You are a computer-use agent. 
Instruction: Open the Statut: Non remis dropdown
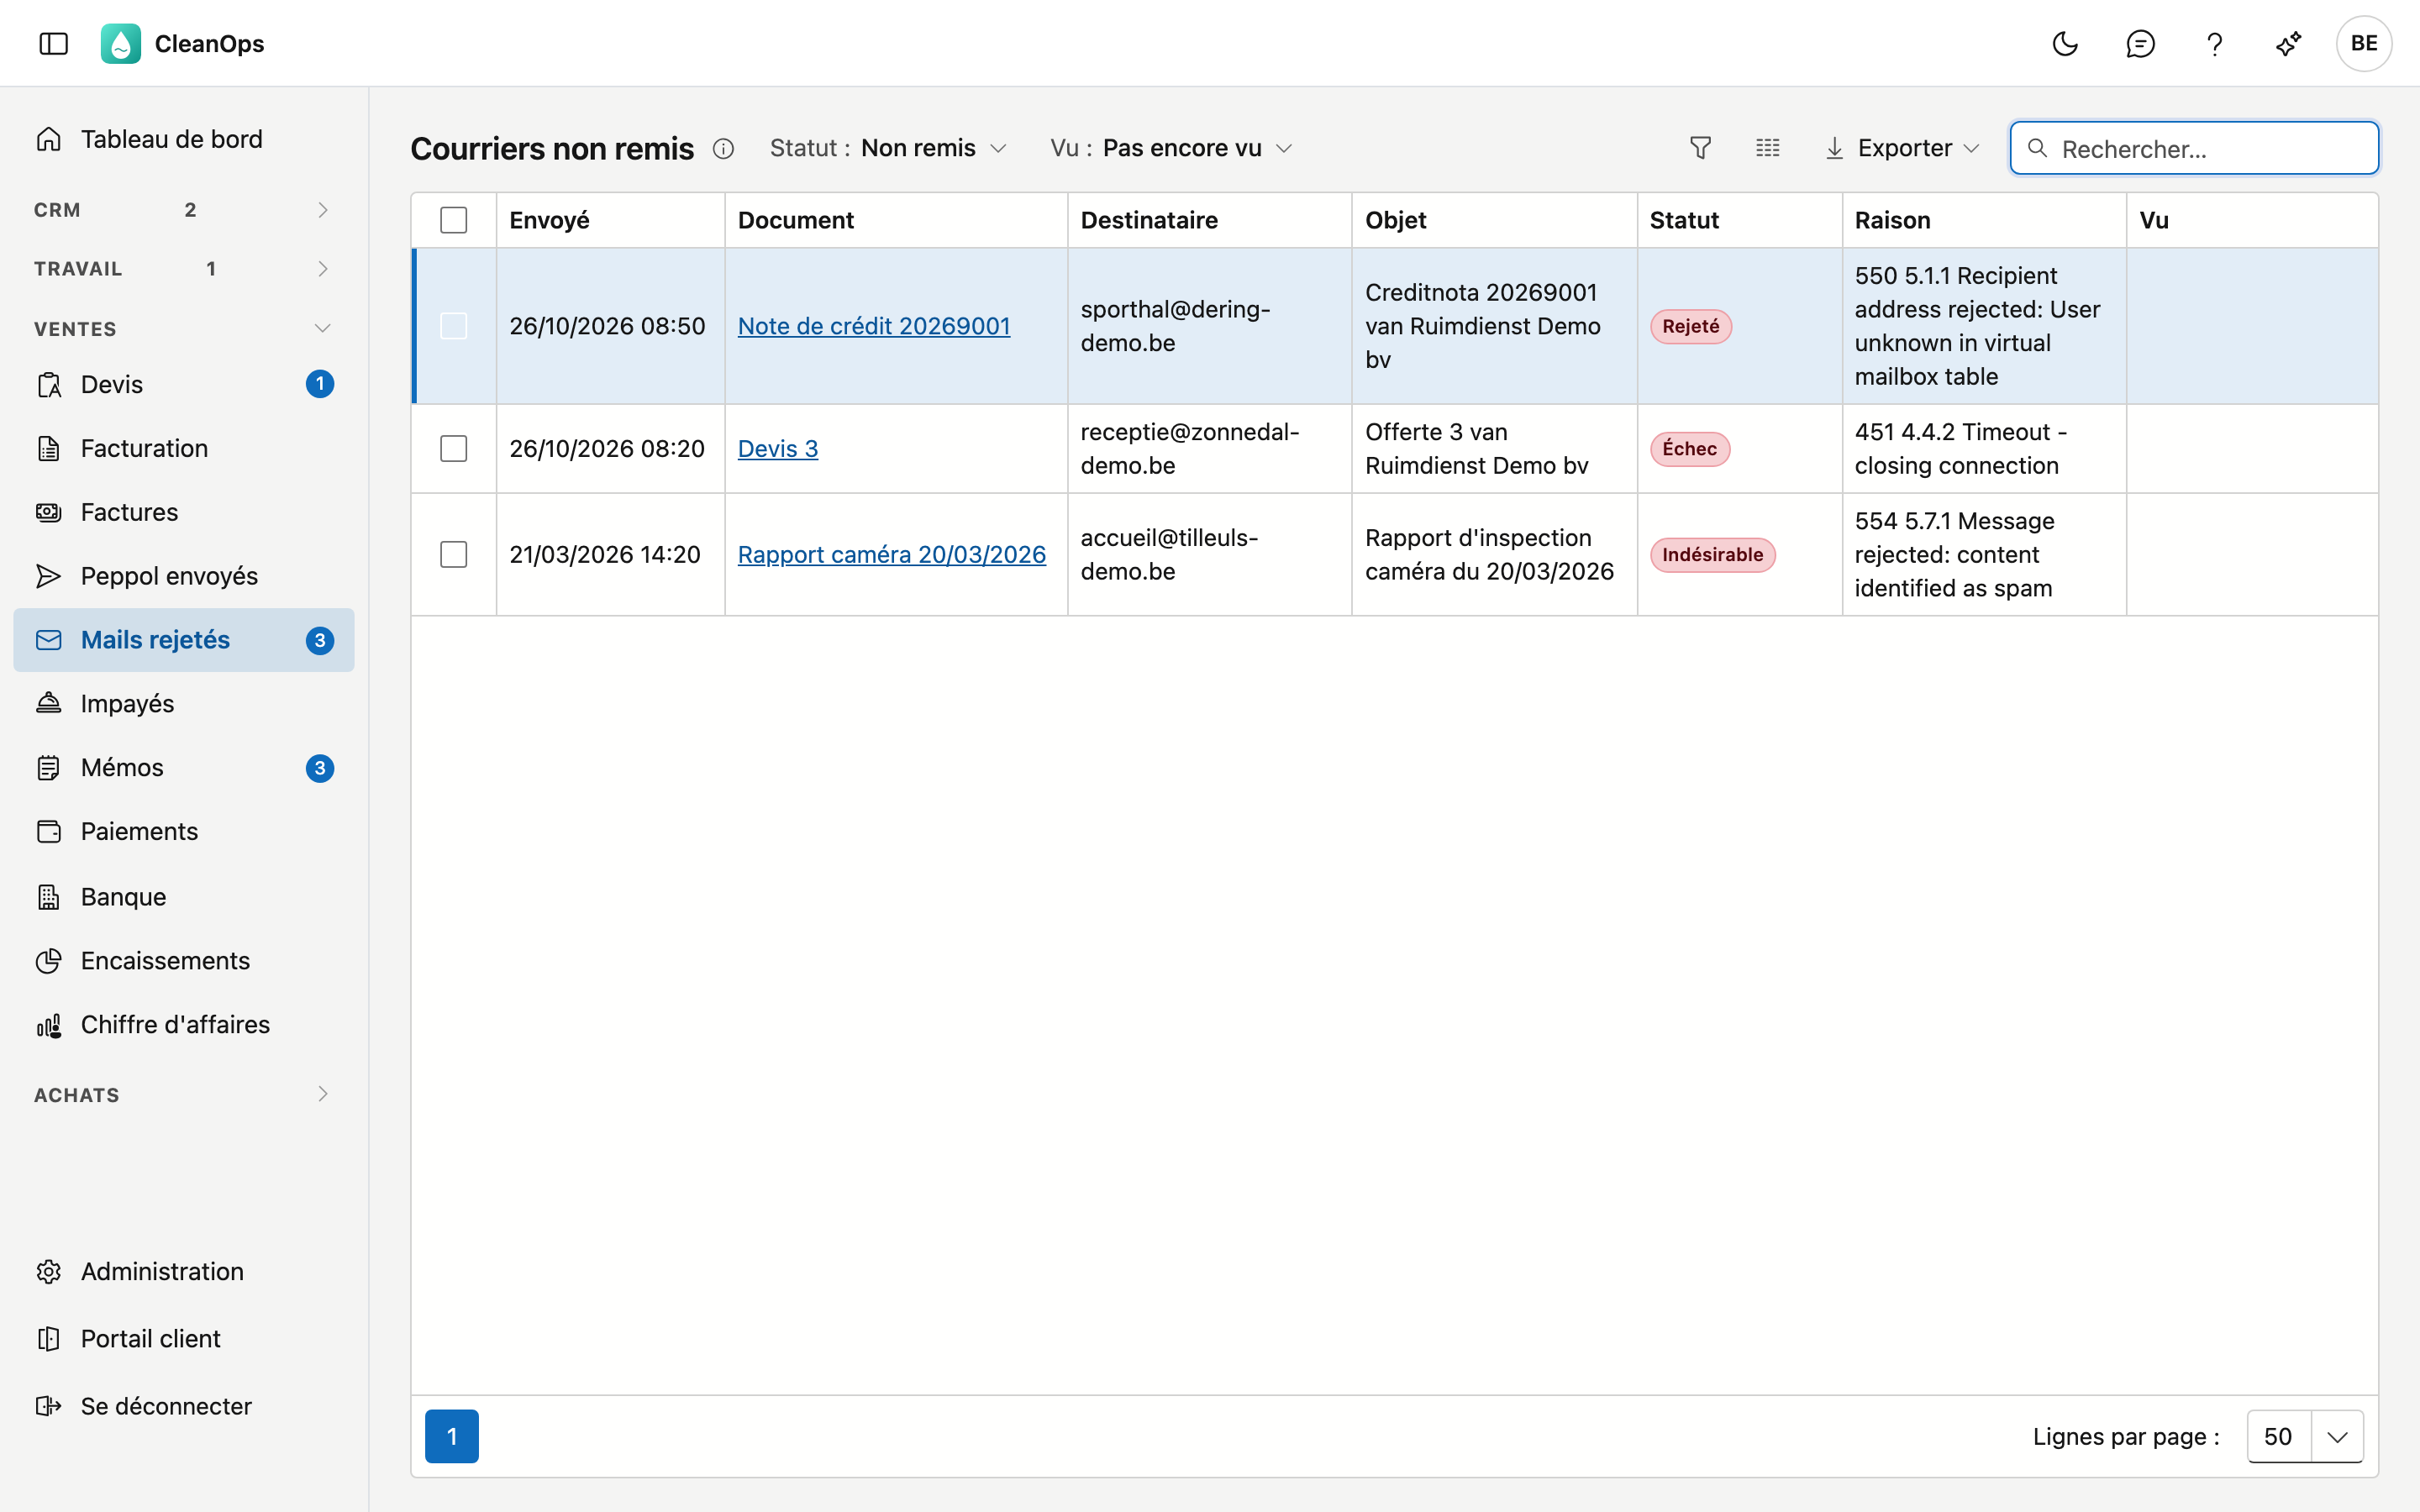[888, 148]
